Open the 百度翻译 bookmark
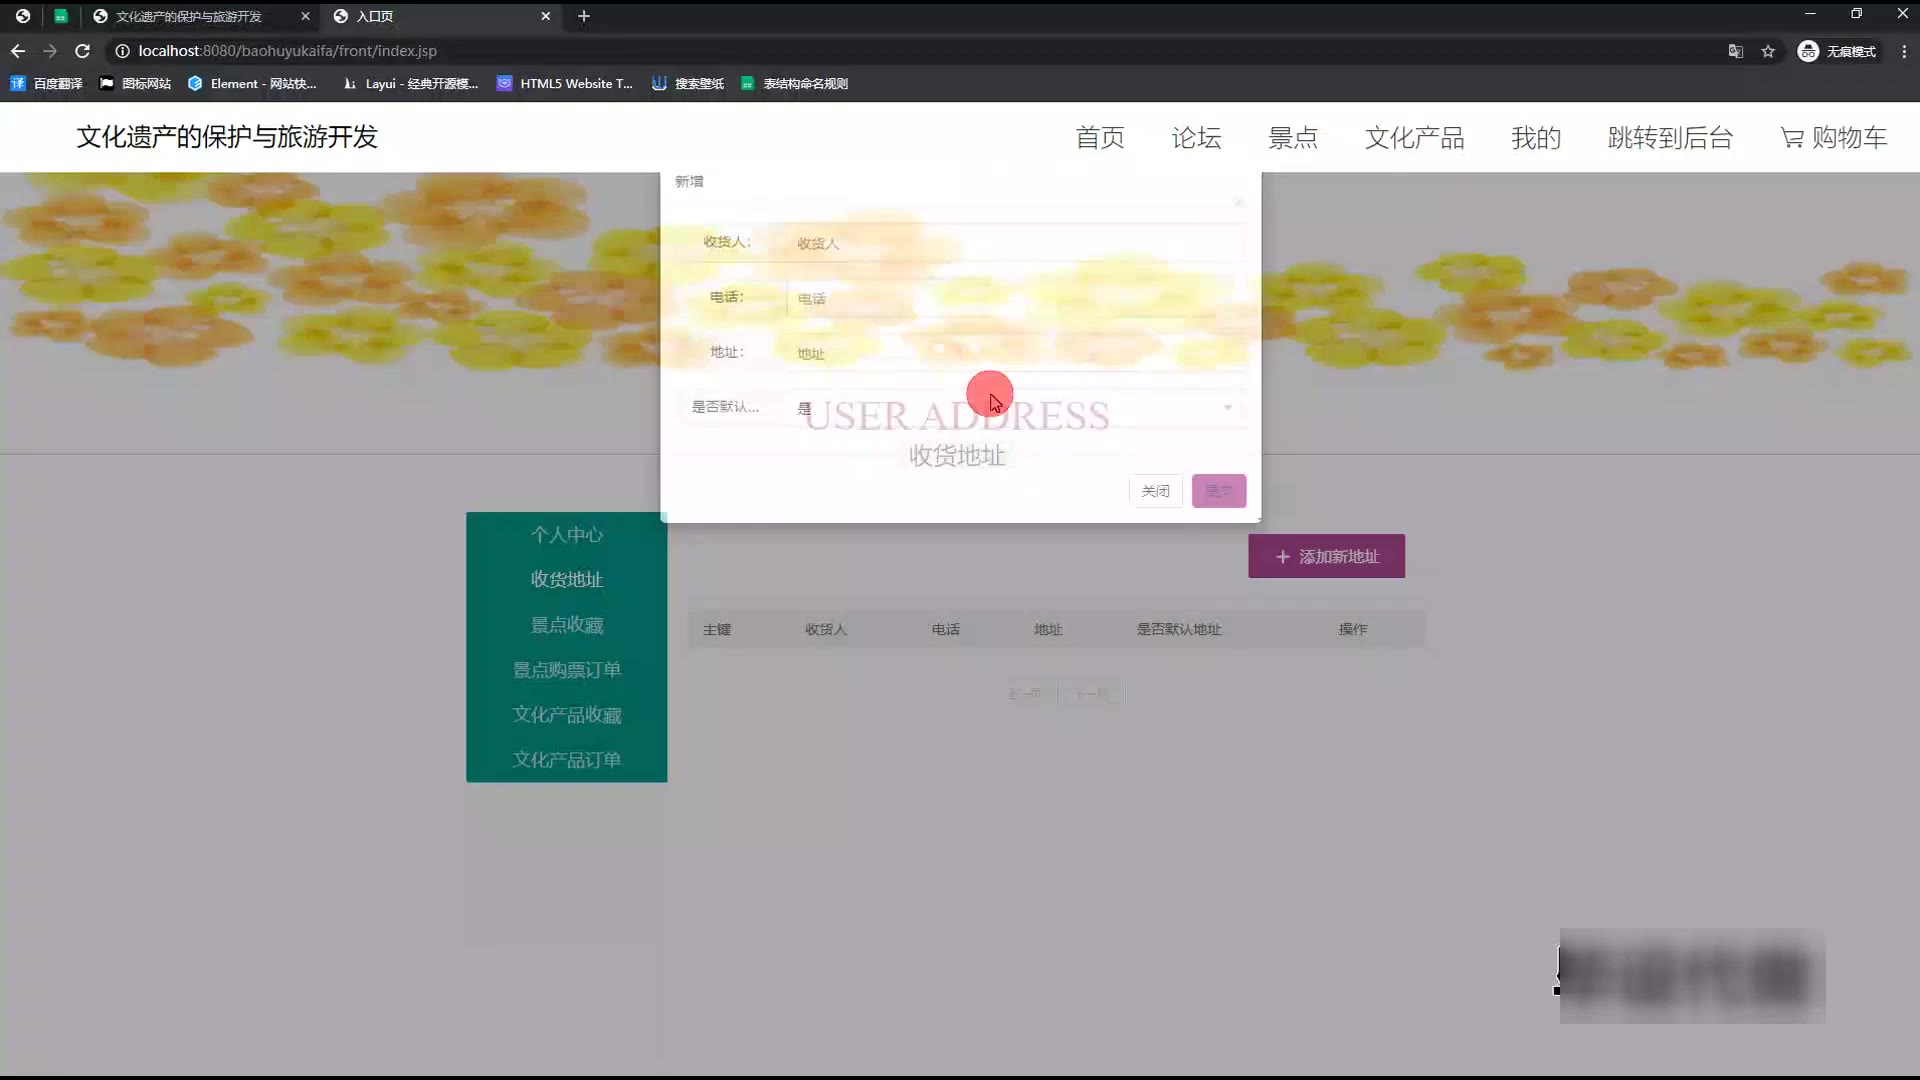The width and height of the screenshot is (1920, 1080). pyautogui.click(x=46, y=84)
